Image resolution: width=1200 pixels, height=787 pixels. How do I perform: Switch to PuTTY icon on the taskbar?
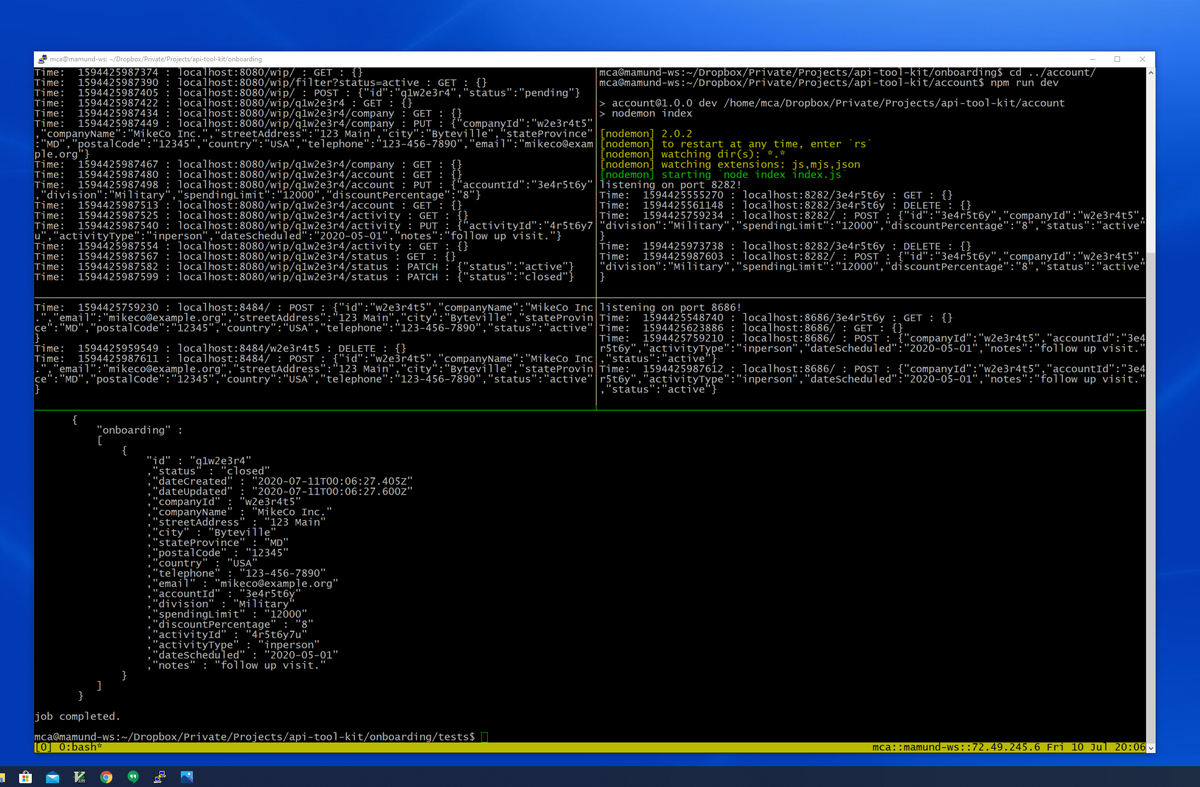pyautogui.click(x=160, y=777)
